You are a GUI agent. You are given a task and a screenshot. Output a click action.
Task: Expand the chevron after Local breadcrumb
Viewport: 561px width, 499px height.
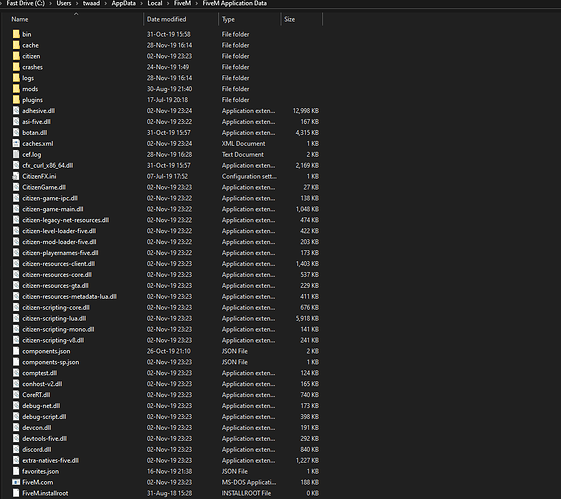tap(168, 4)
